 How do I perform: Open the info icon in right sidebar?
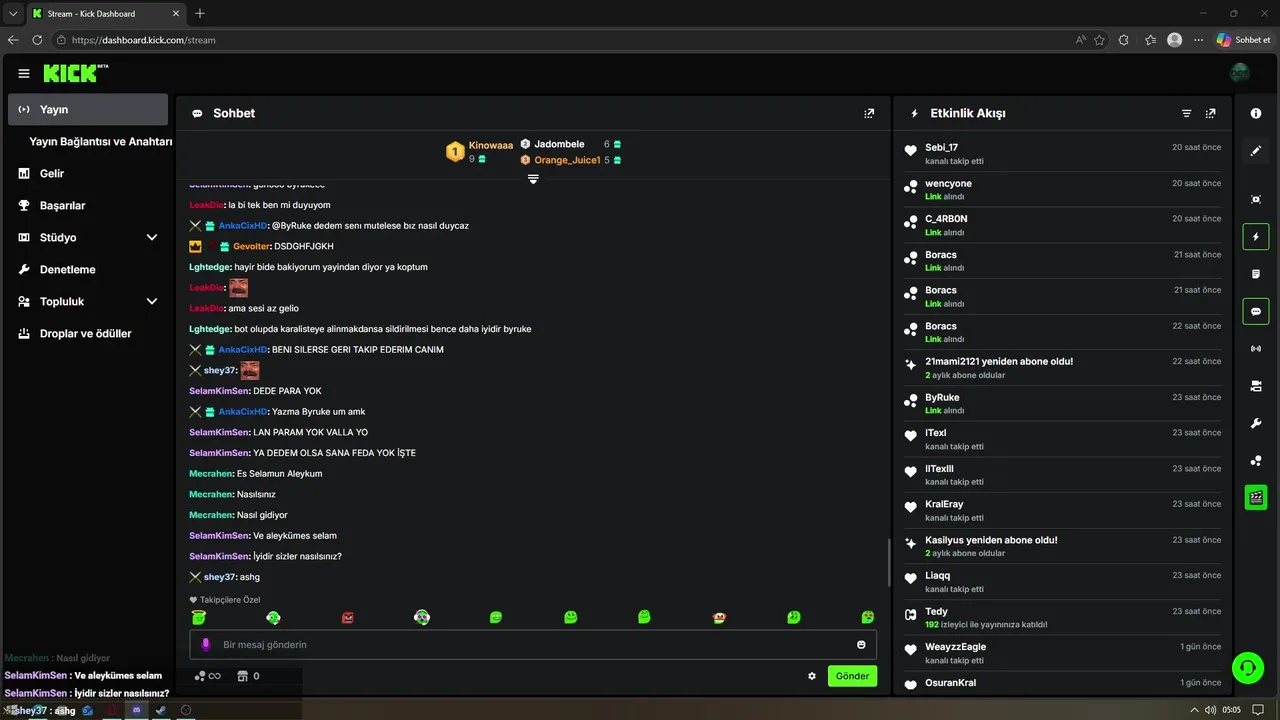[x=1256, y=114]
